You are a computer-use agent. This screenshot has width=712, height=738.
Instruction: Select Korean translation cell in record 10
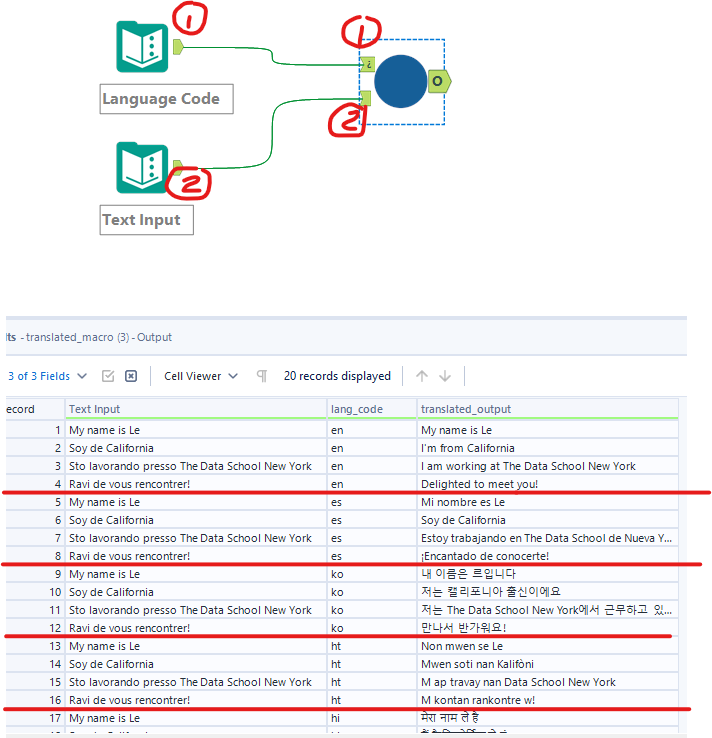coord(548,592)
